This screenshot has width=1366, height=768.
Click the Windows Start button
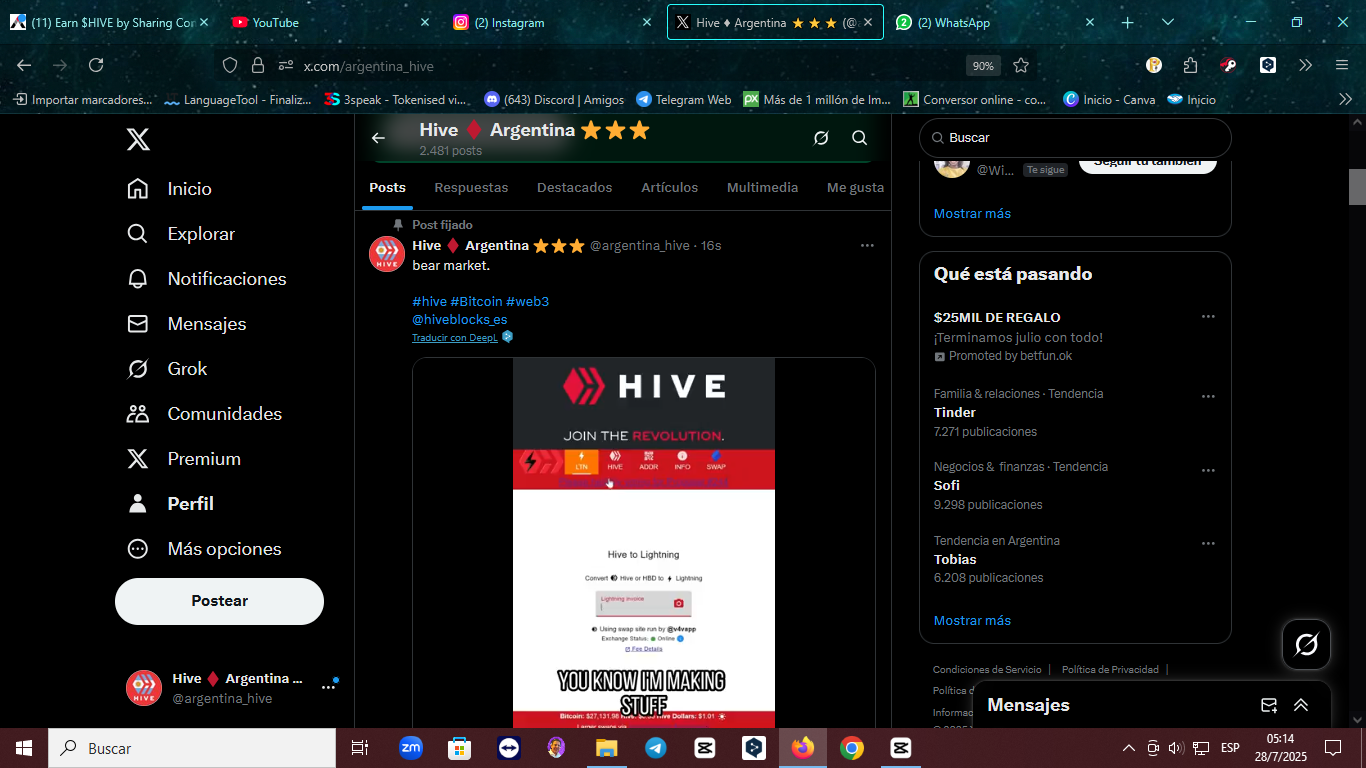(x=24, y=748)
